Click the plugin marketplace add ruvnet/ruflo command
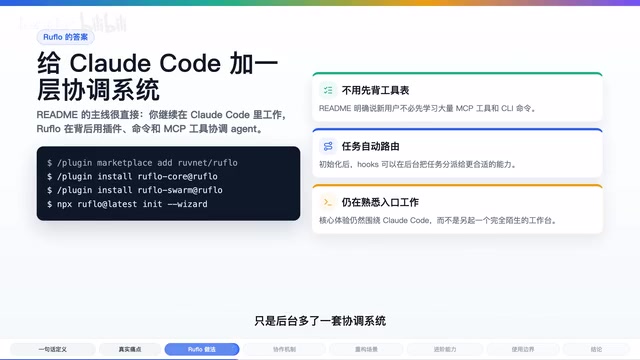Image resolution: width=640 pixels, height=360 pixels. point(142,162)
